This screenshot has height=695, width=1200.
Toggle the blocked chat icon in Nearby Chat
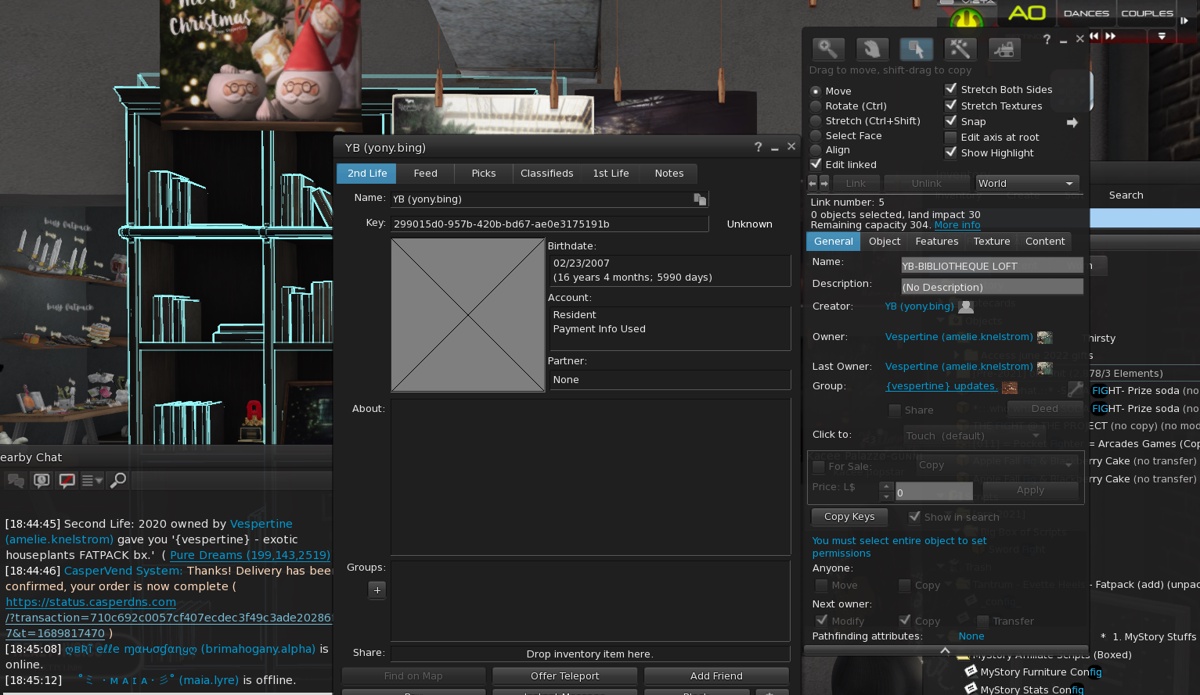click(68, 480)
